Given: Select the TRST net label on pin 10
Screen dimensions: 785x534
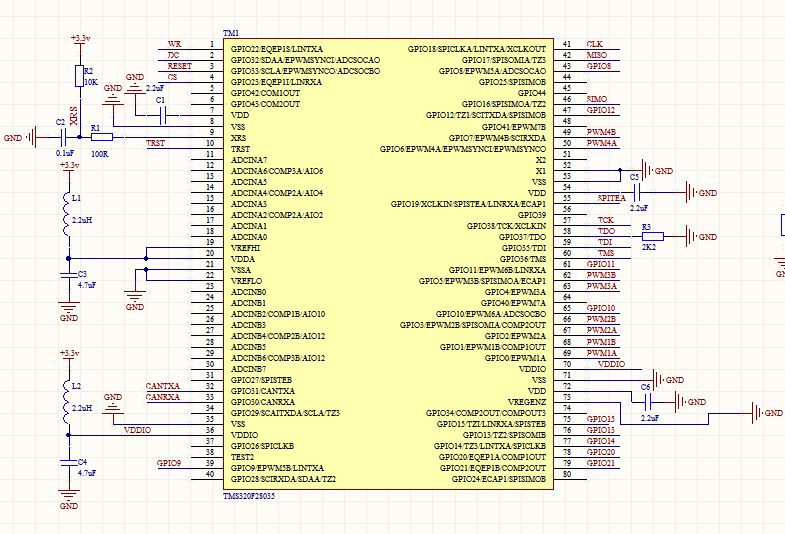Looking at the screenshot, I should click(x=155, y=143).
